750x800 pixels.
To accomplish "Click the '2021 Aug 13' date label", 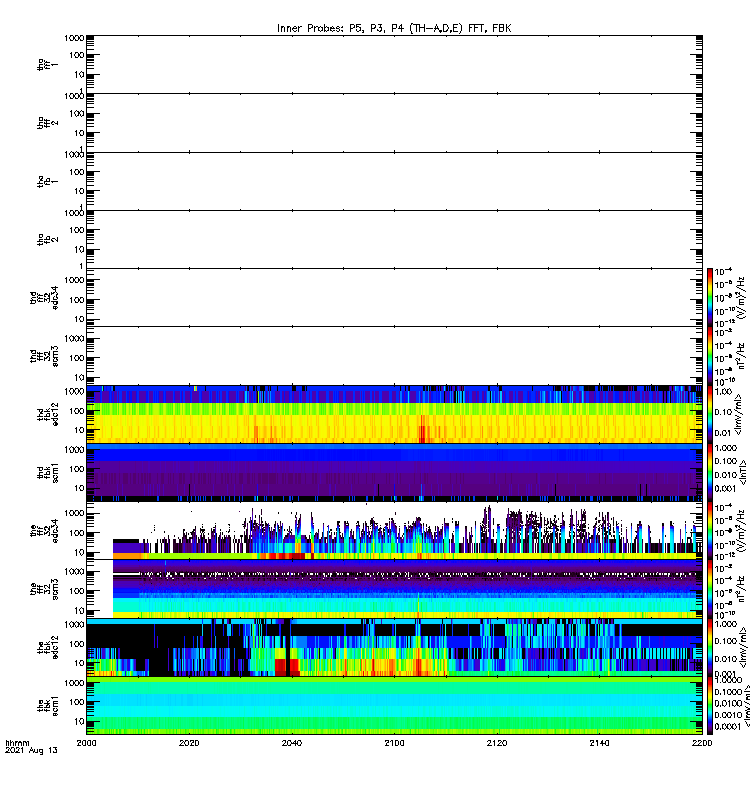I will 31,750.
